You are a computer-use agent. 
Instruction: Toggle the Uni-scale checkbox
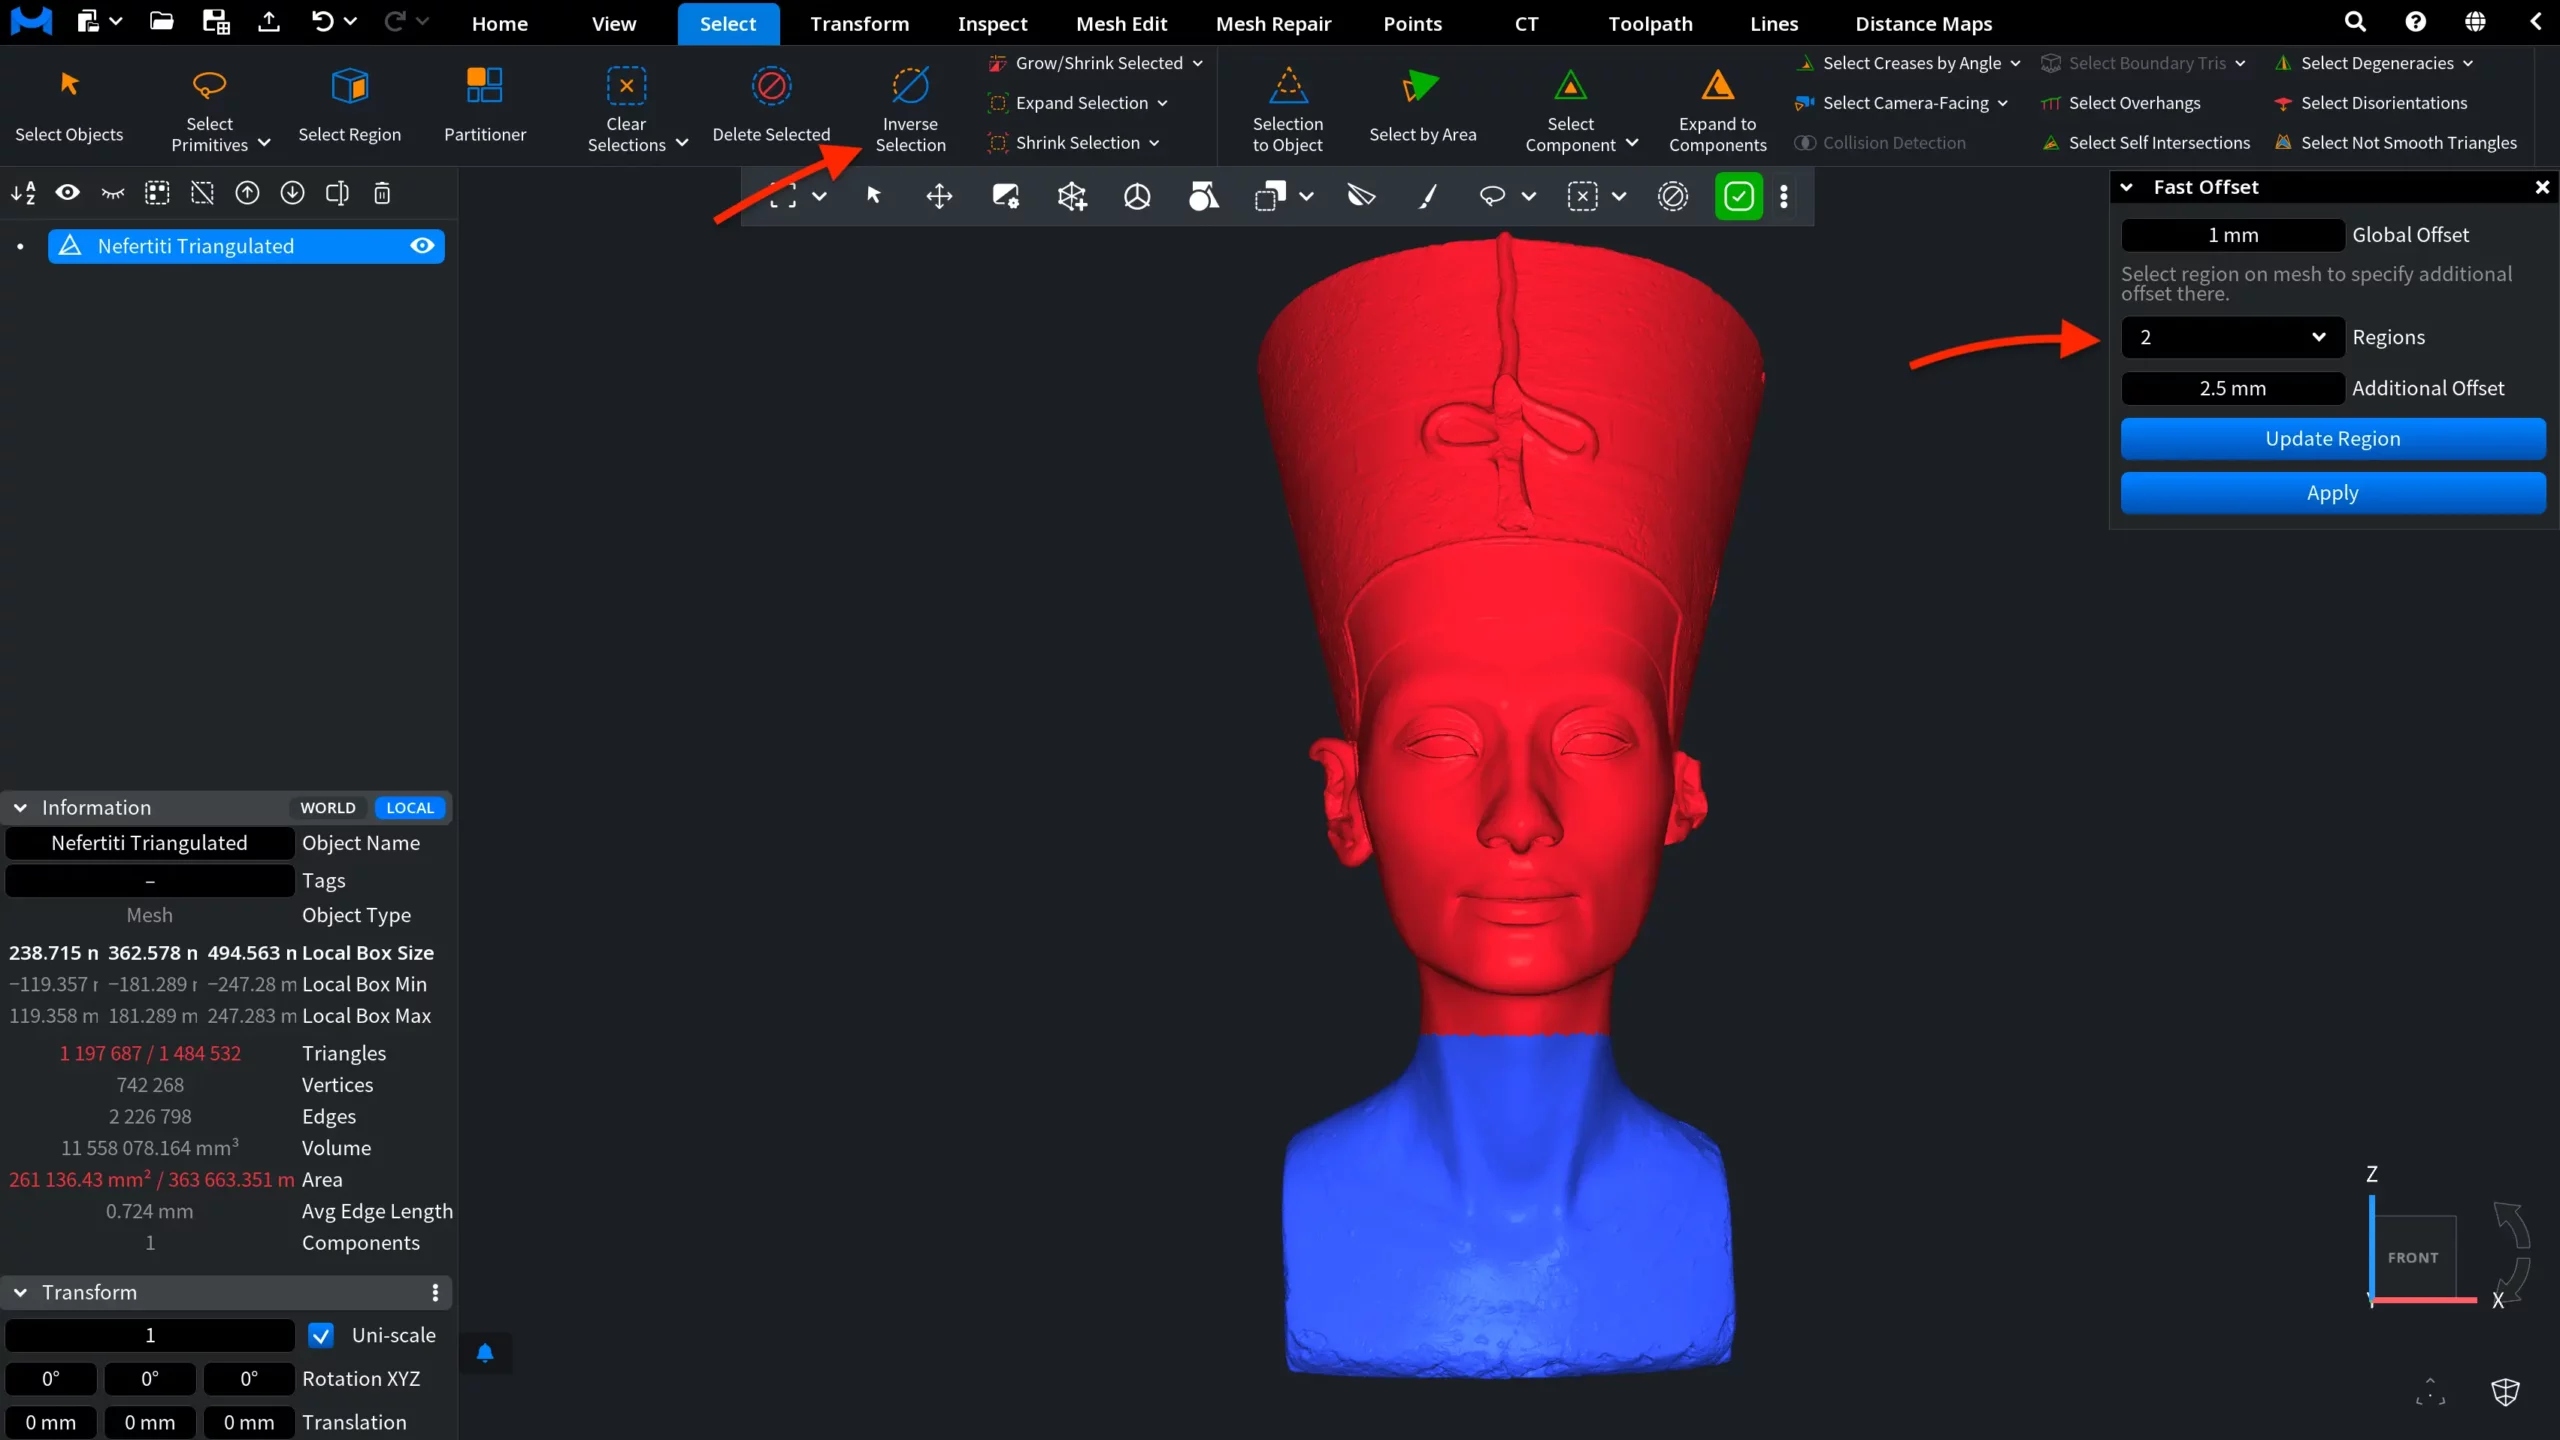(321, 1336)
